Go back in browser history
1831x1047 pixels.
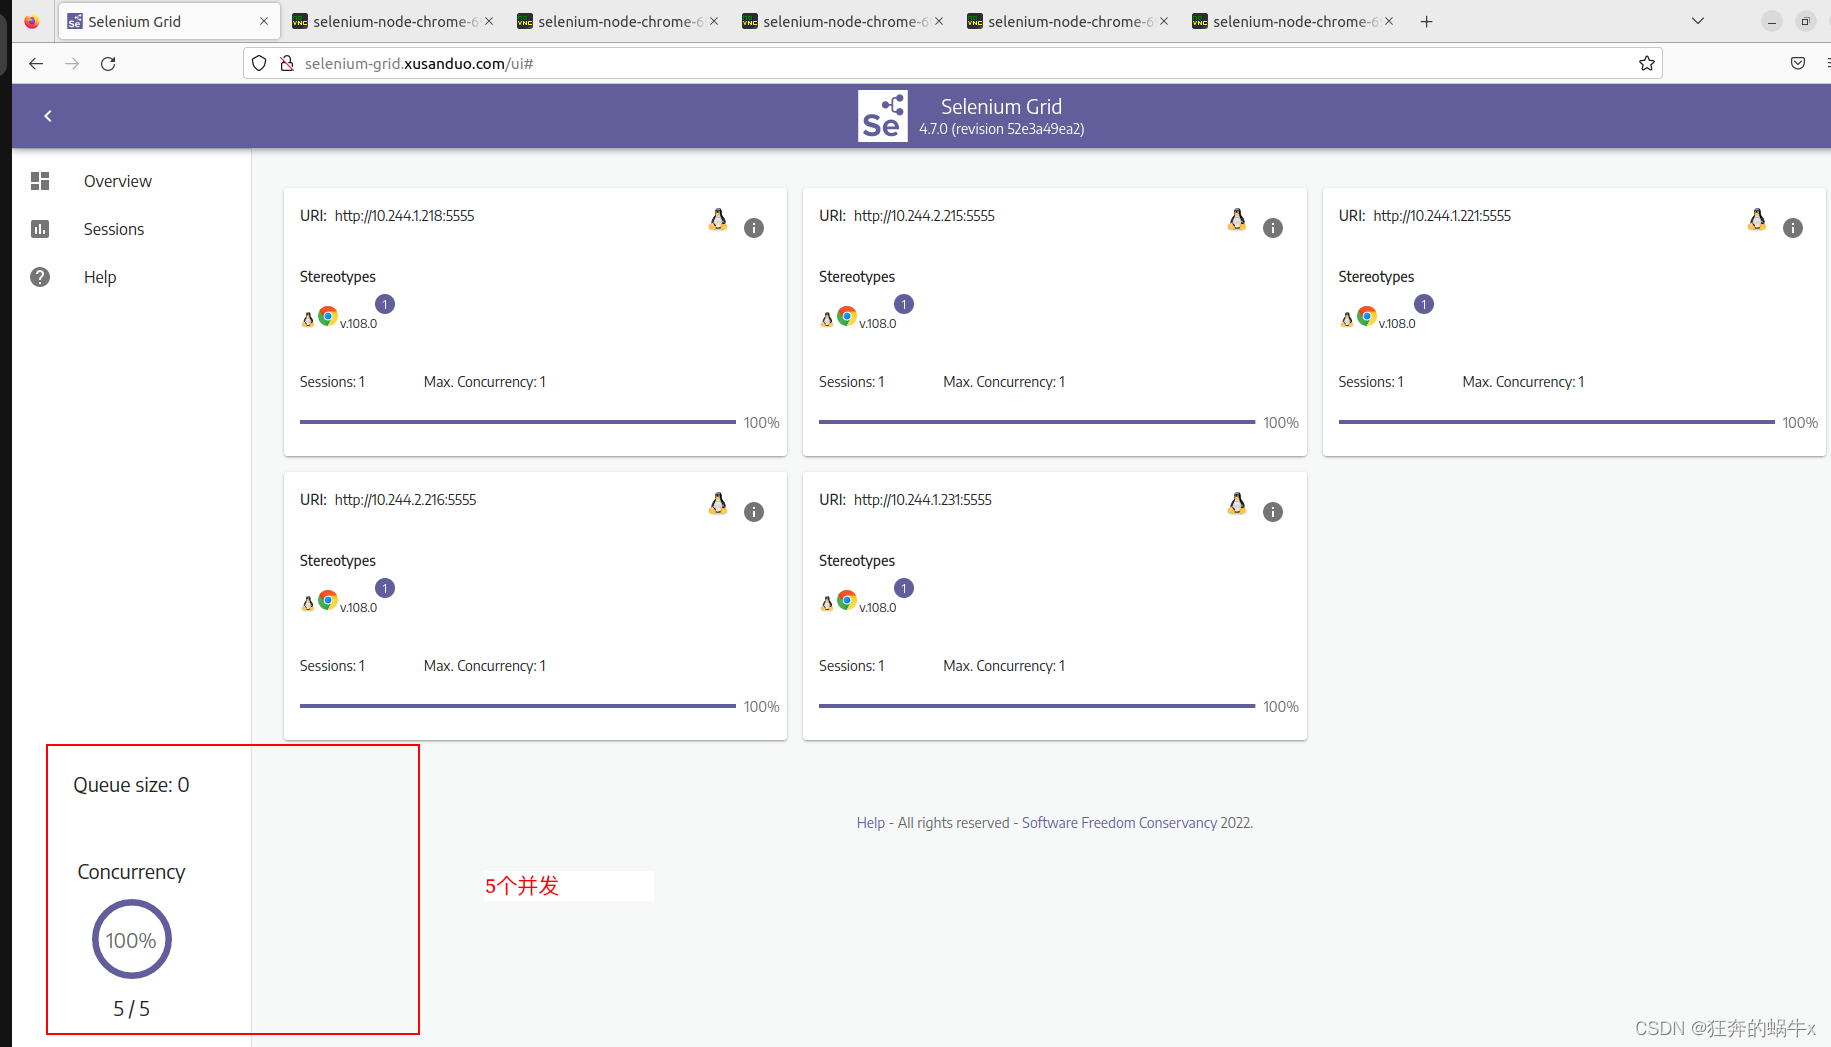(36, 63)
